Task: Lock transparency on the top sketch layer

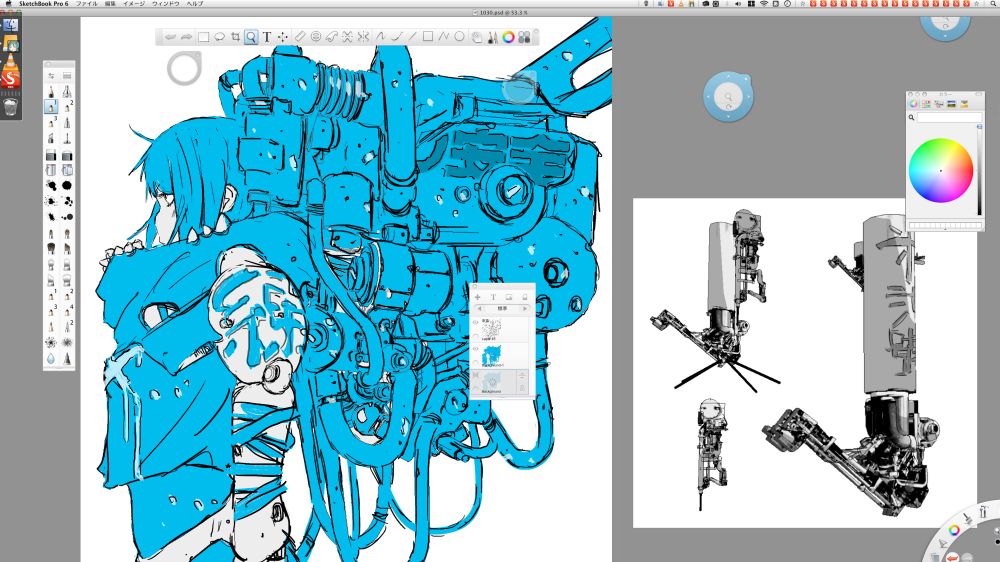Action: pos(475,336)
